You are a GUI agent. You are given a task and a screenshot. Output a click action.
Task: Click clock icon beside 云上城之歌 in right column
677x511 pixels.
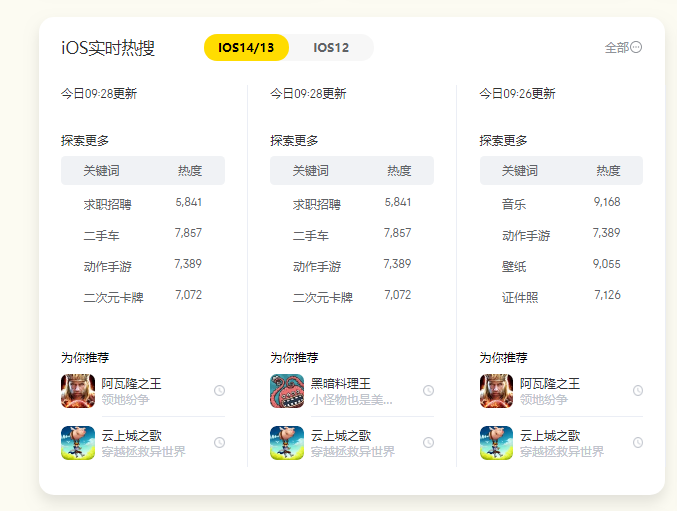click(x=638, y=442)
